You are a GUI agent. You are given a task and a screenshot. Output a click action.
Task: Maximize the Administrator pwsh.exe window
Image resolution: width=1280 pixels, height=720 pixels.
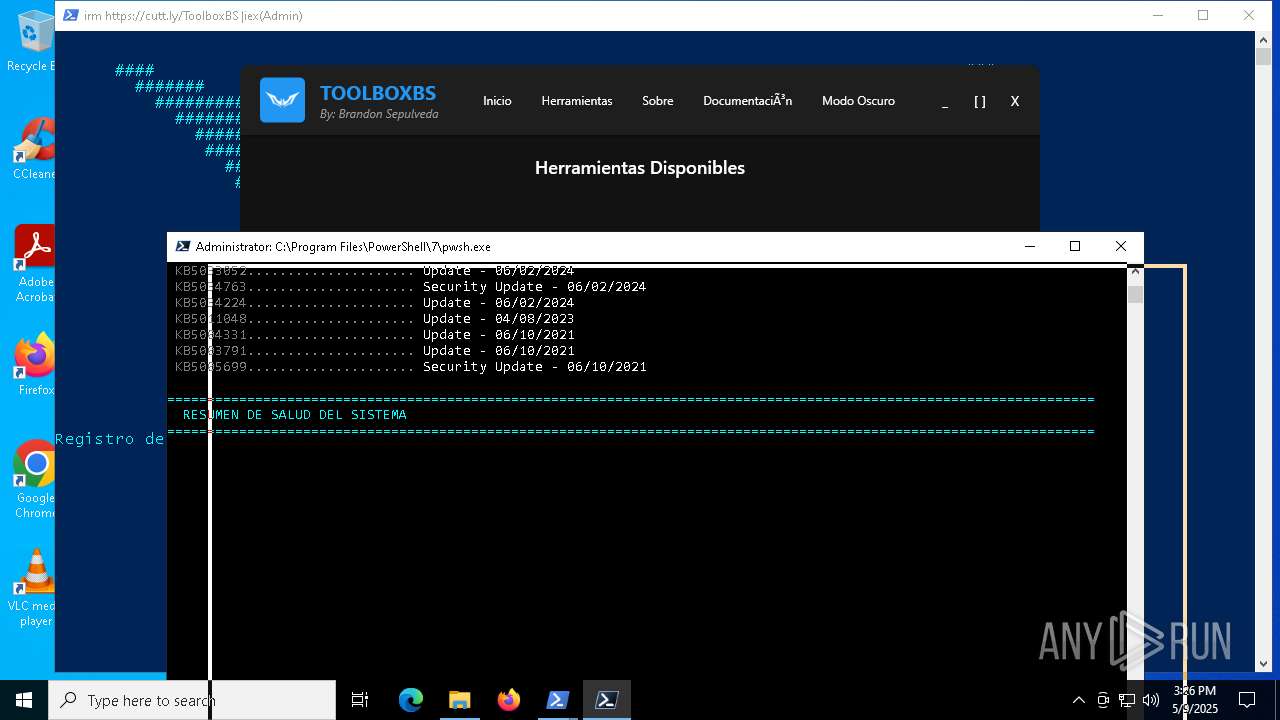tap(1075, 246)
